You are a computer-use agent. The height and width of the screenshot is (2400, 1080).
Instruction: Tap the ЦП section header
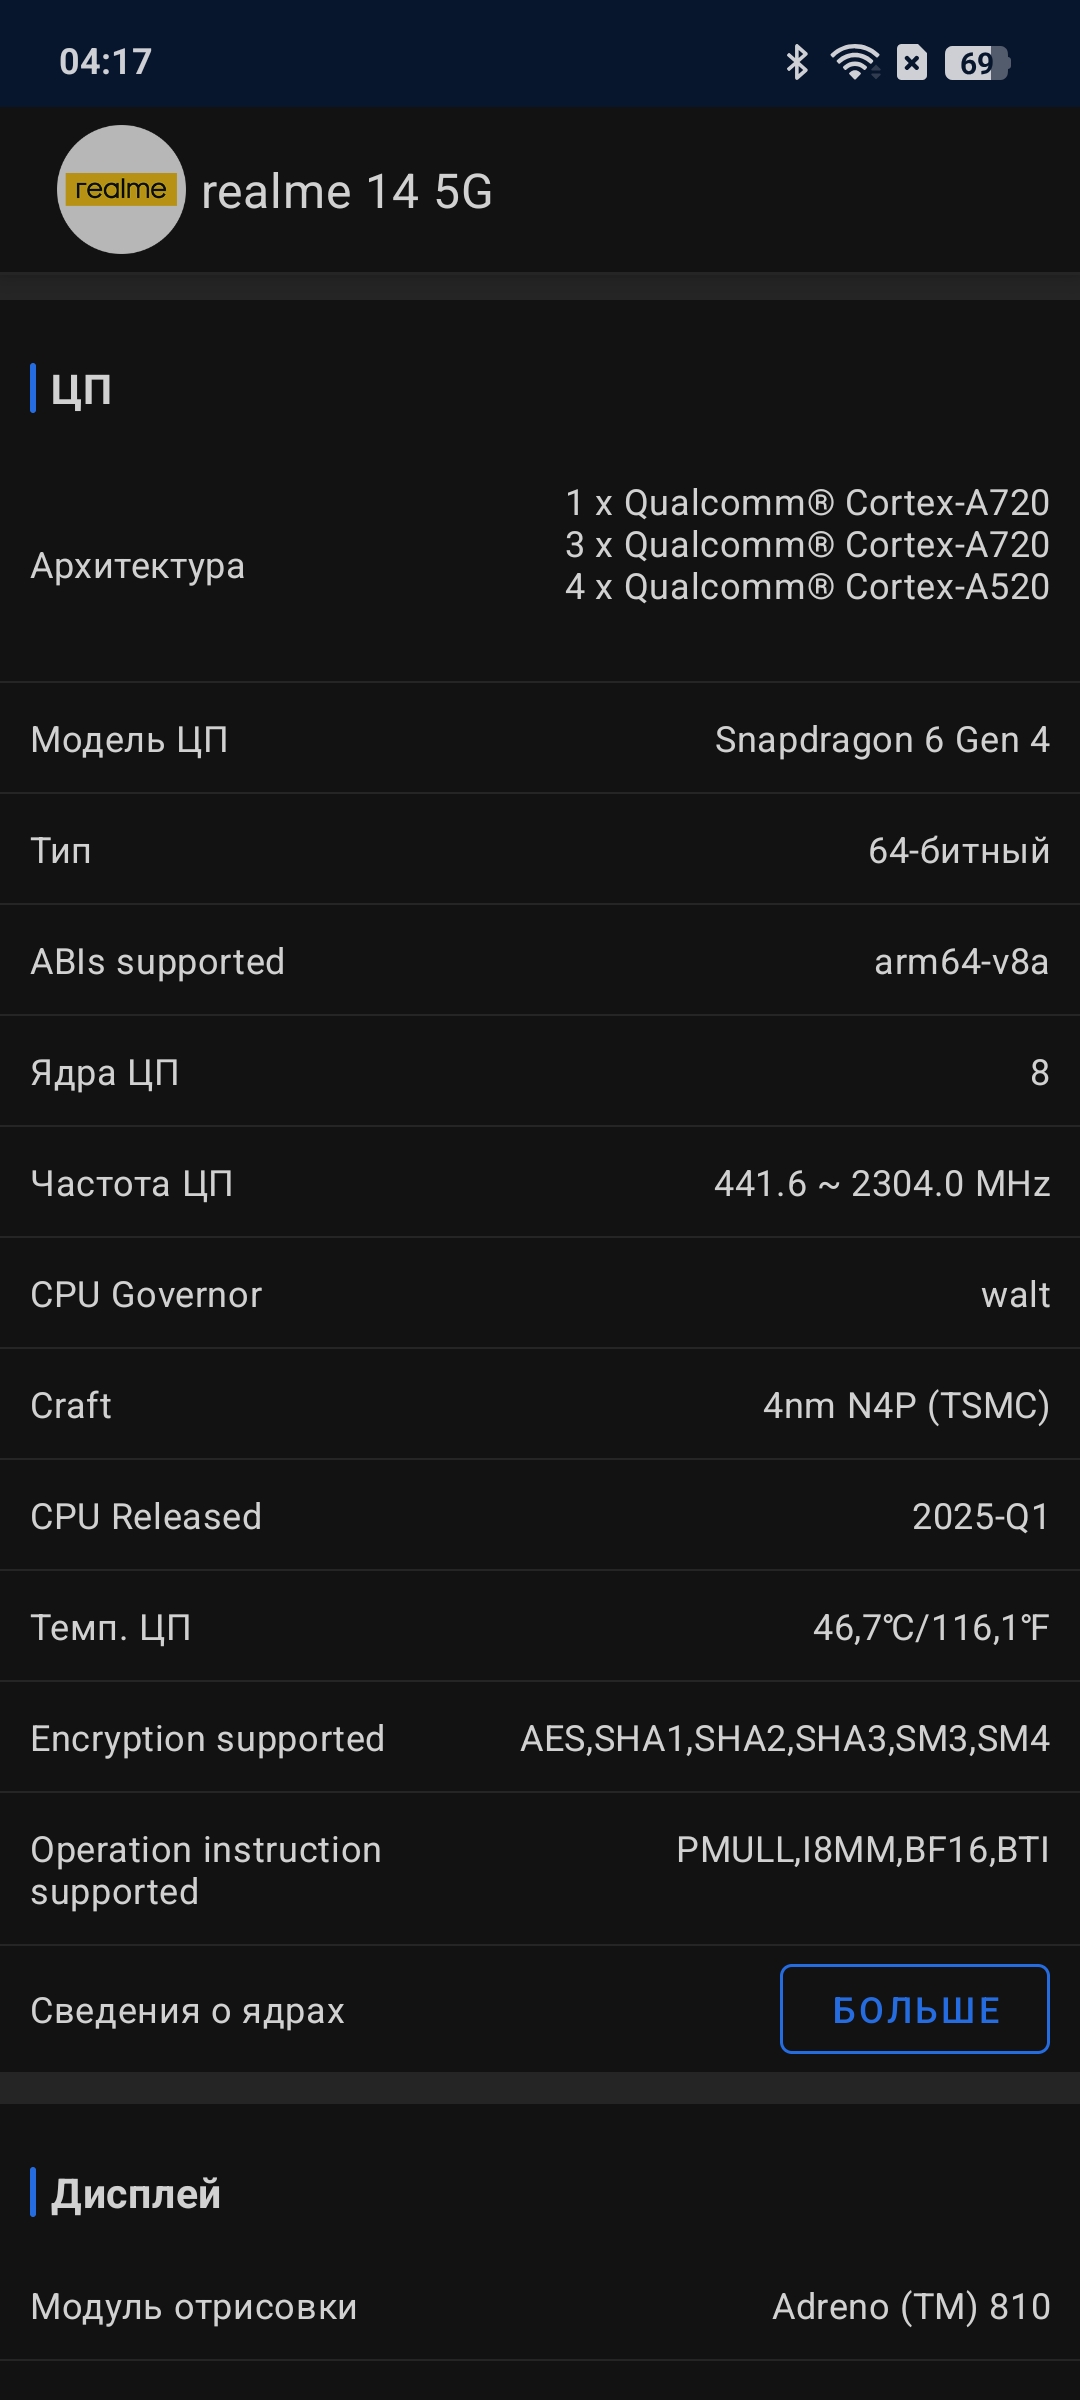point(81,388)
